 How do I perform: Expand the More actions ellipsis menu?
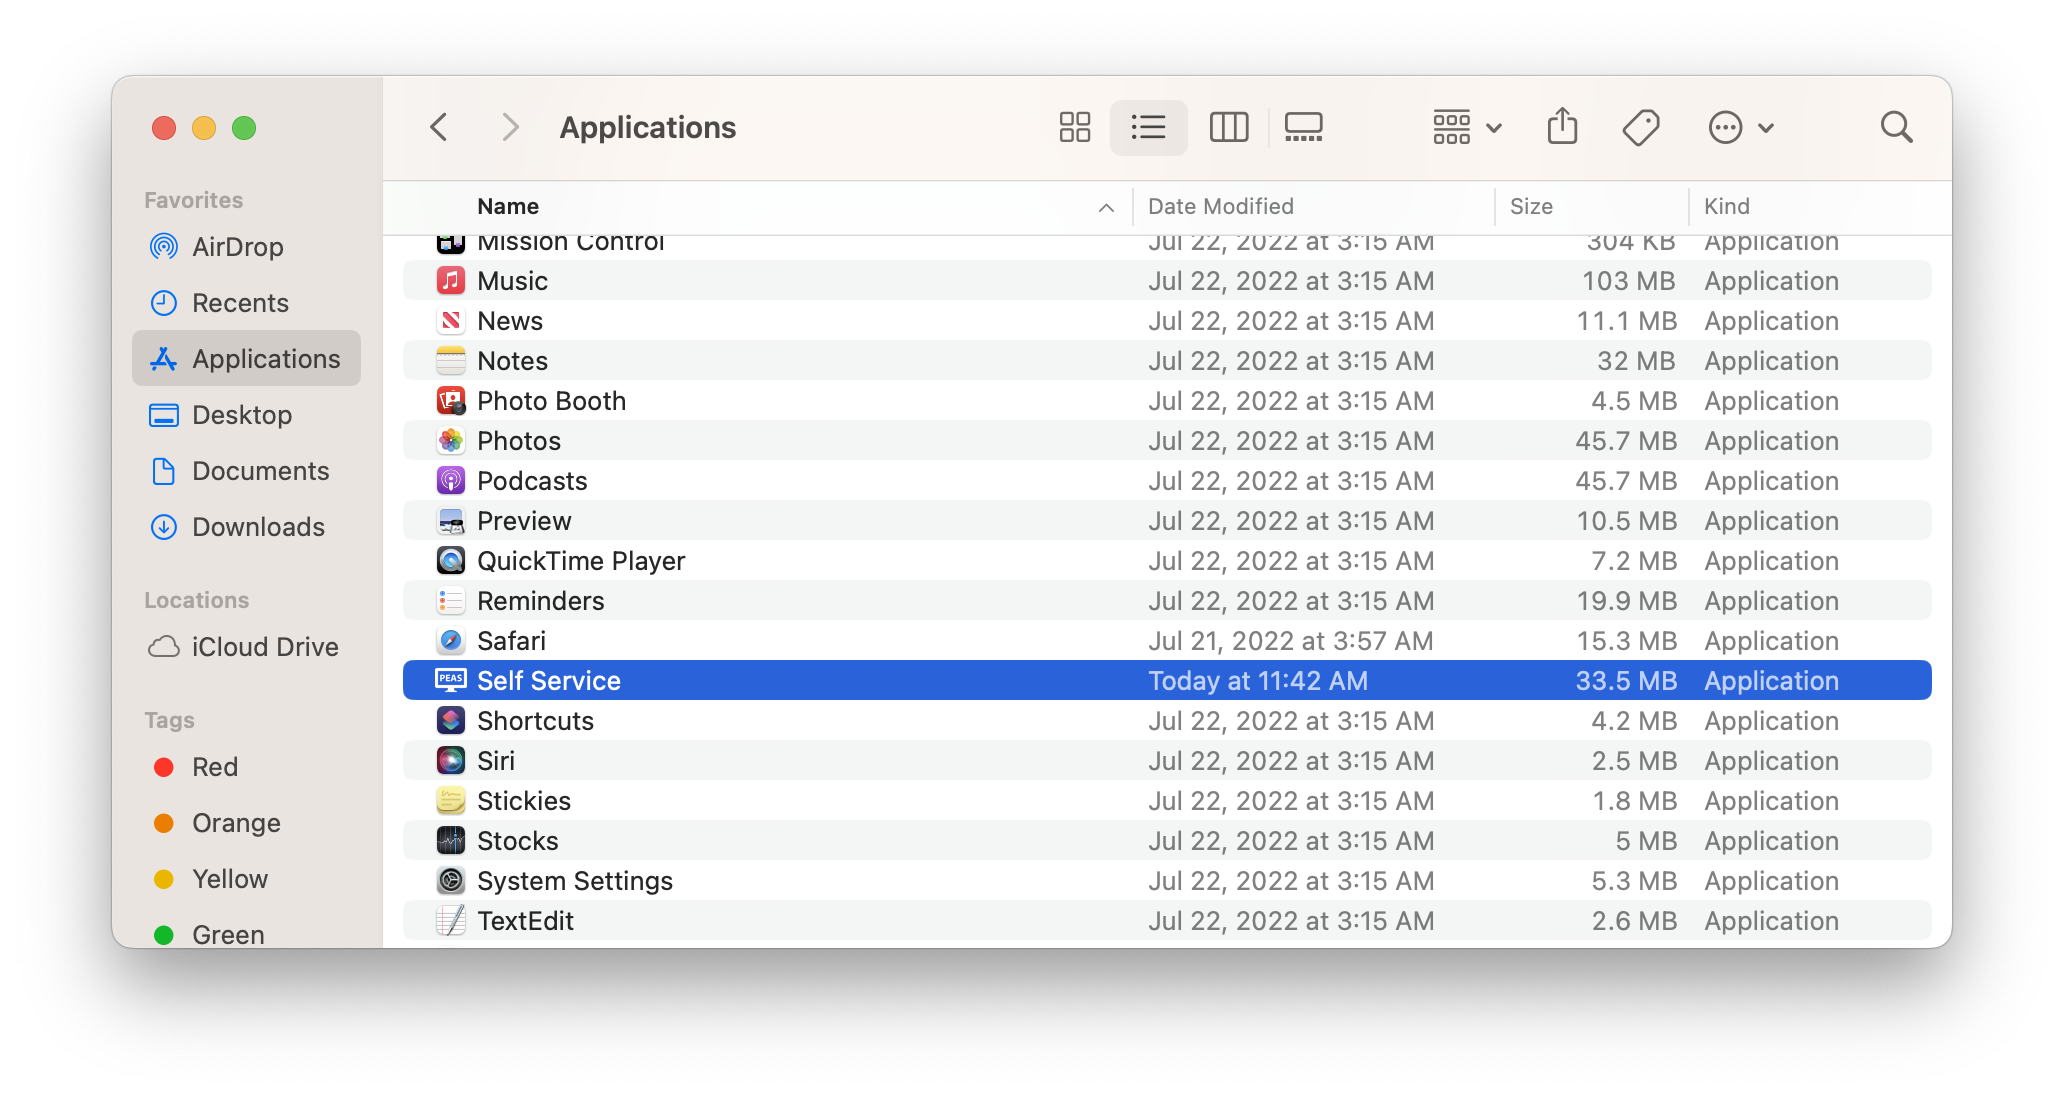pyautogui.click(x=1740, y=127)
